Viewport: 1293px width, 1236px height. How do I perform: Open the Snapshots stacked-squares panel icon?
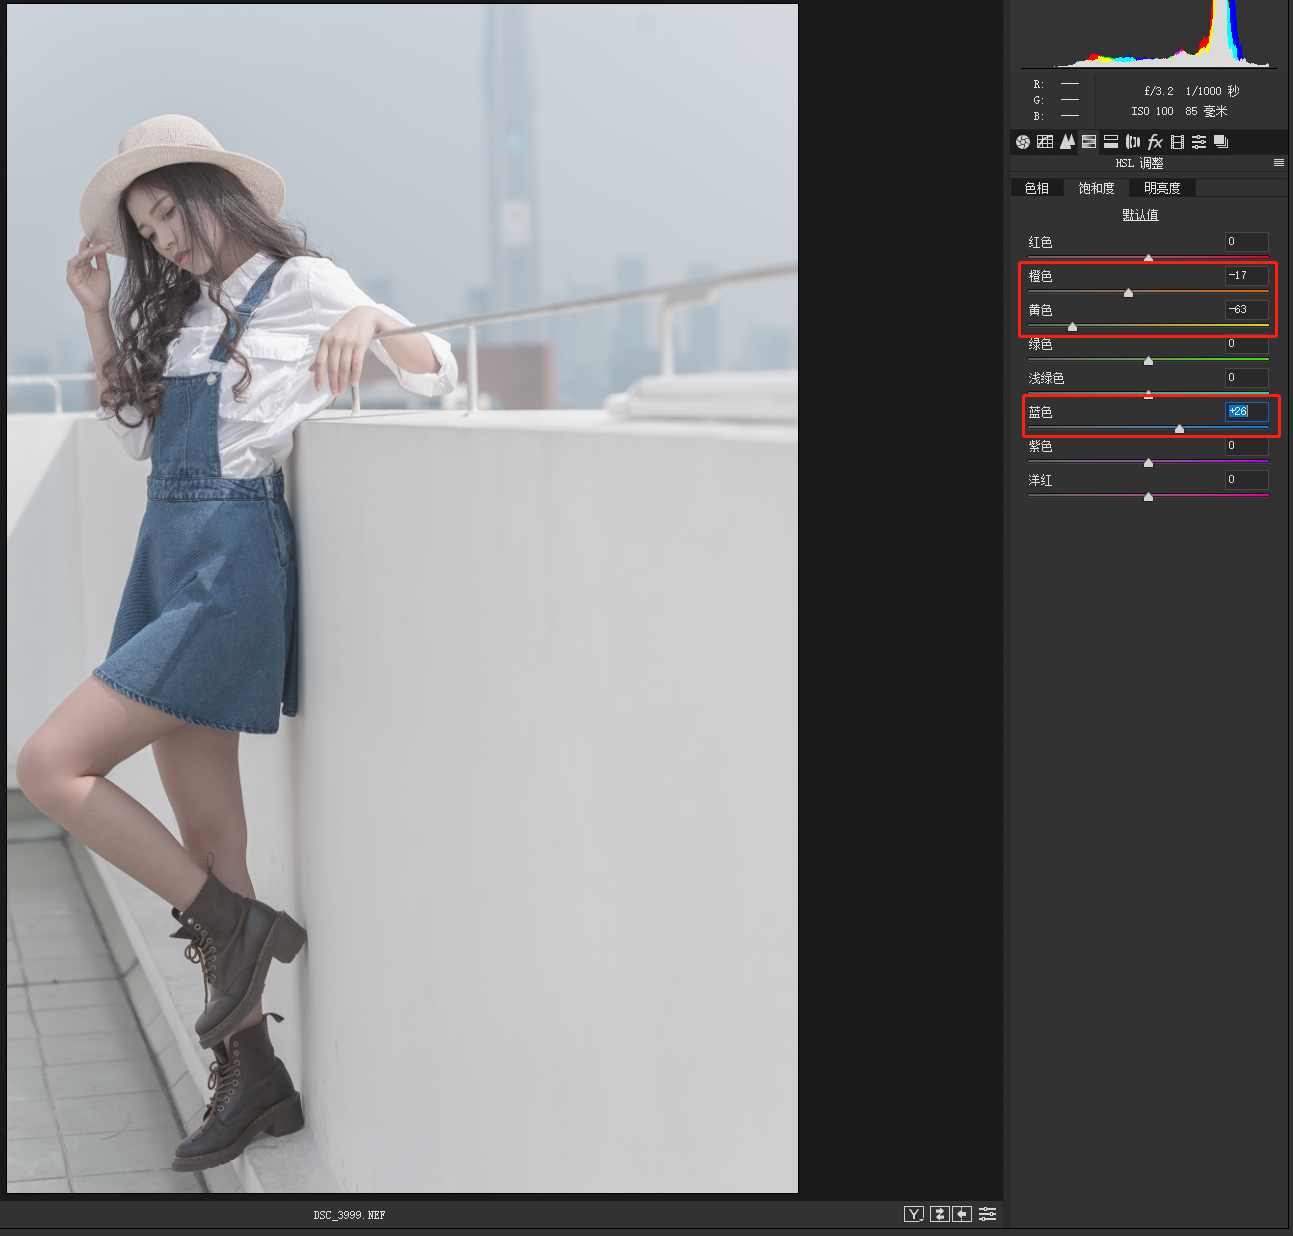click(1221, 142)
